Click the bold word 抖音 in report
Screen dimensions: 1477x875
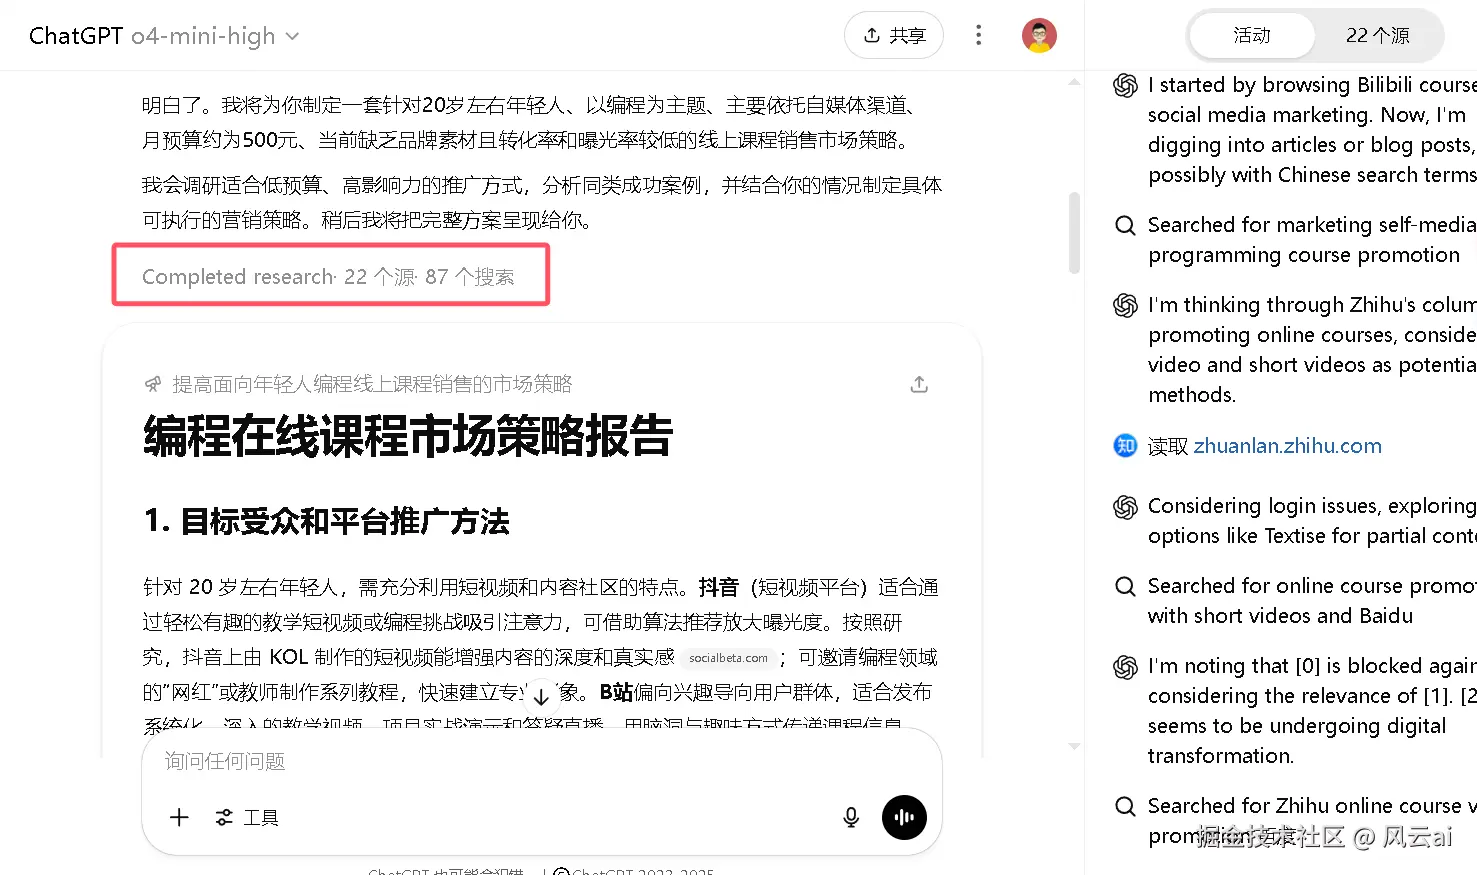pyautogui.click(x=718, y=587)
